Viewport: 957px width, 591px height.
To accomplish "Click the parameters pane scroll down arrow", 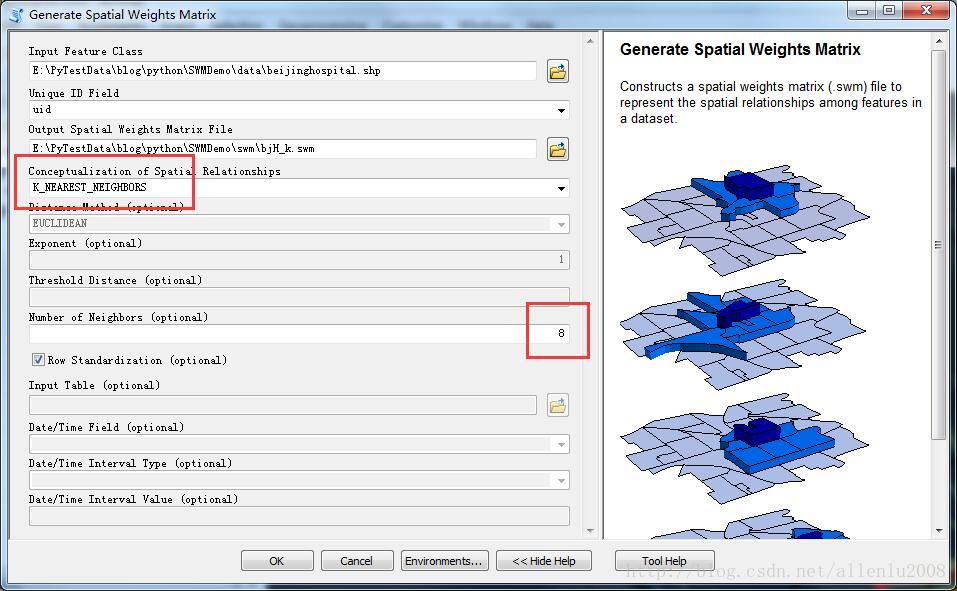I will [x=590, y=531].
